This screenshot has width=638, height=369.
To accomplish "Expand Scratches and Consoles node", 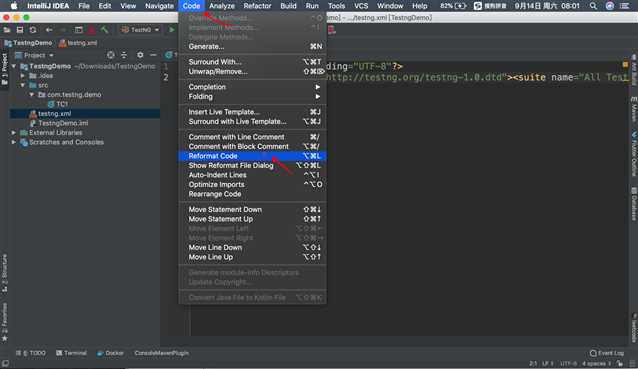I will tap(14, 142).
